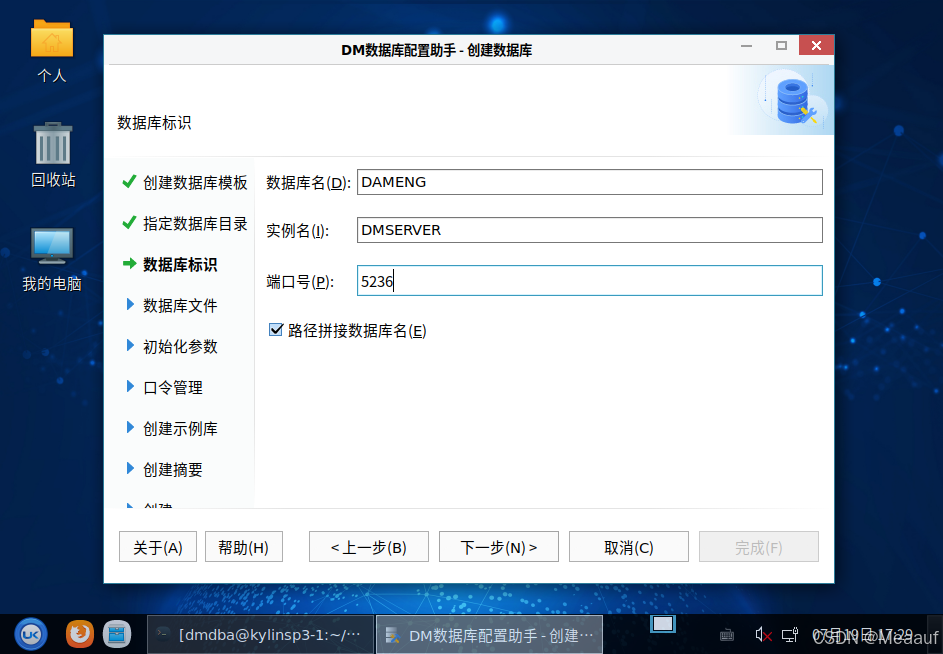Click the 完成(F) button

point(758,547)
